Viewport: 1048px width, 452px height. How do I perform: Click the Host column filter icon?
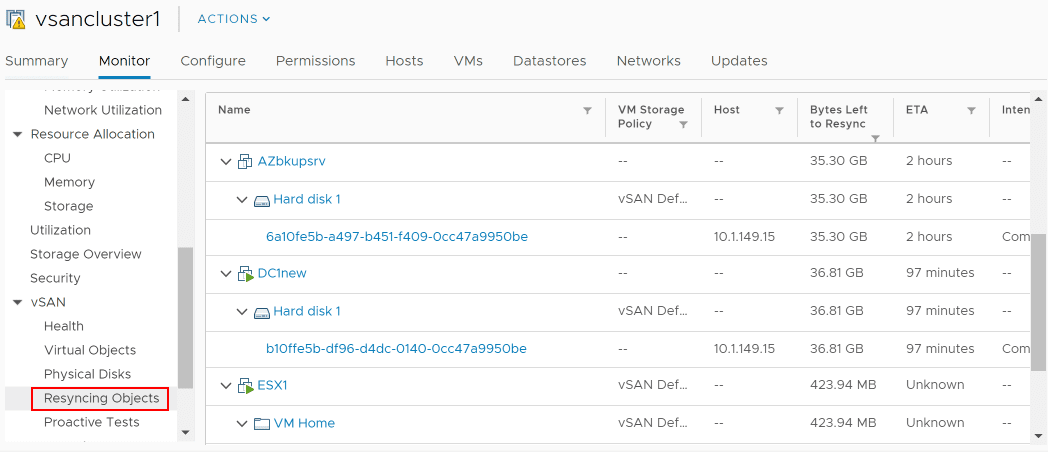(x=779, y=111)
